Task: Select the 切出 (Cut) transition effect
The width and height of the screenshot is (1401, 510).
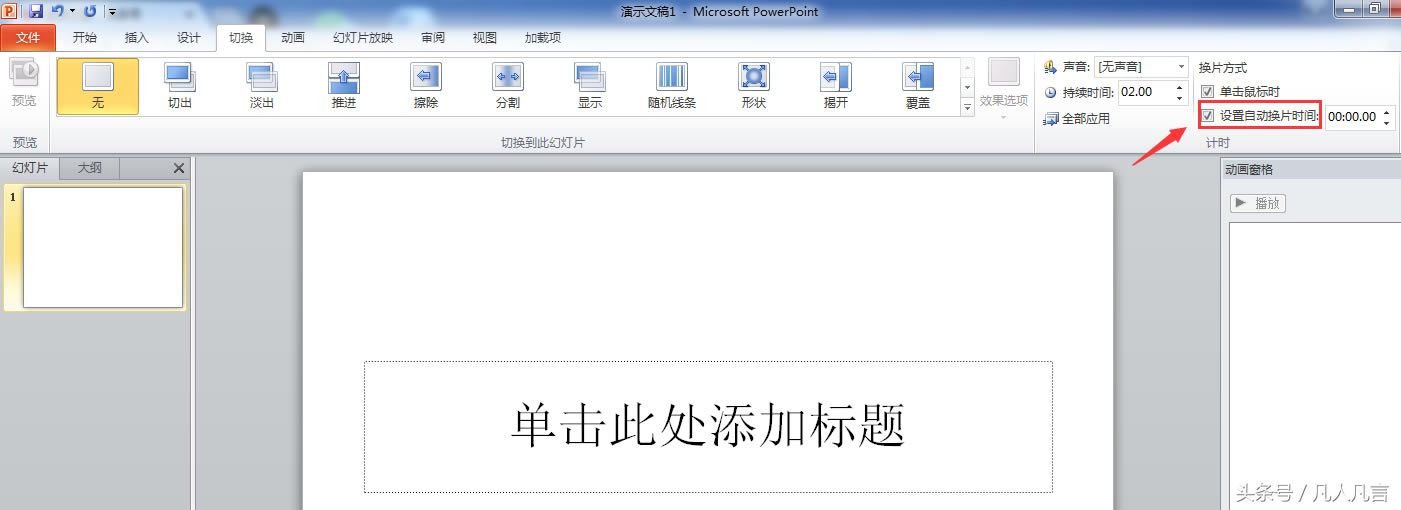Action: [180, 85]
